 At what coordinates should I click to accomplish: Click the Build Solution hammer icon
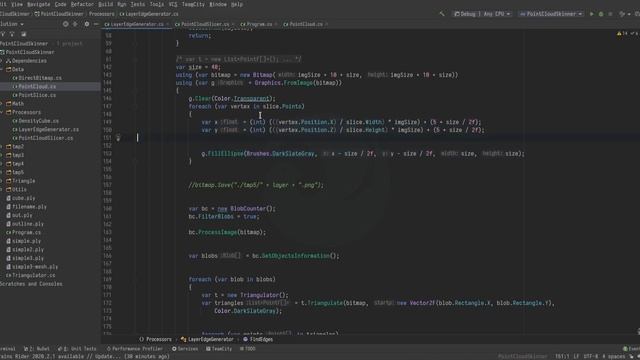(x=442, y=14)
